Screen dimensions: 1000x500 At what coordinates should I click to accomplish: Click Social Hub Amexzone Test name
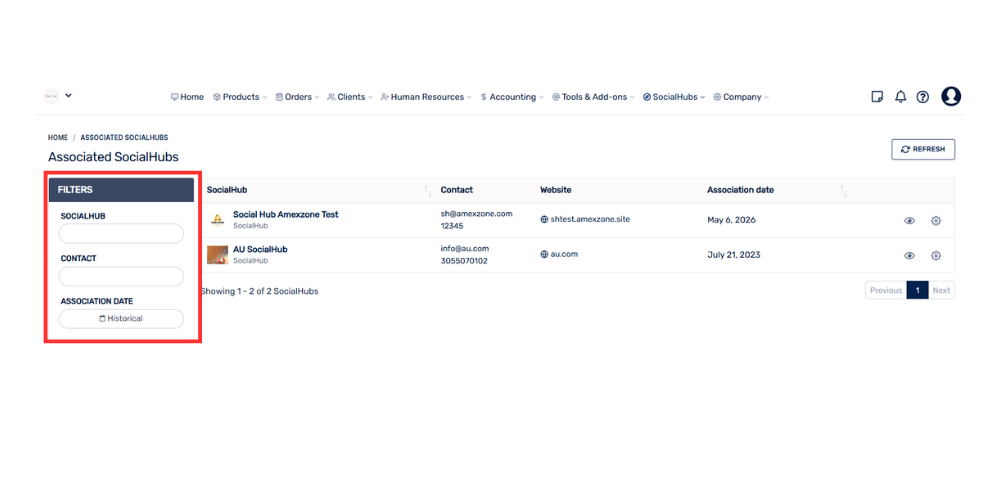(286, 215)
